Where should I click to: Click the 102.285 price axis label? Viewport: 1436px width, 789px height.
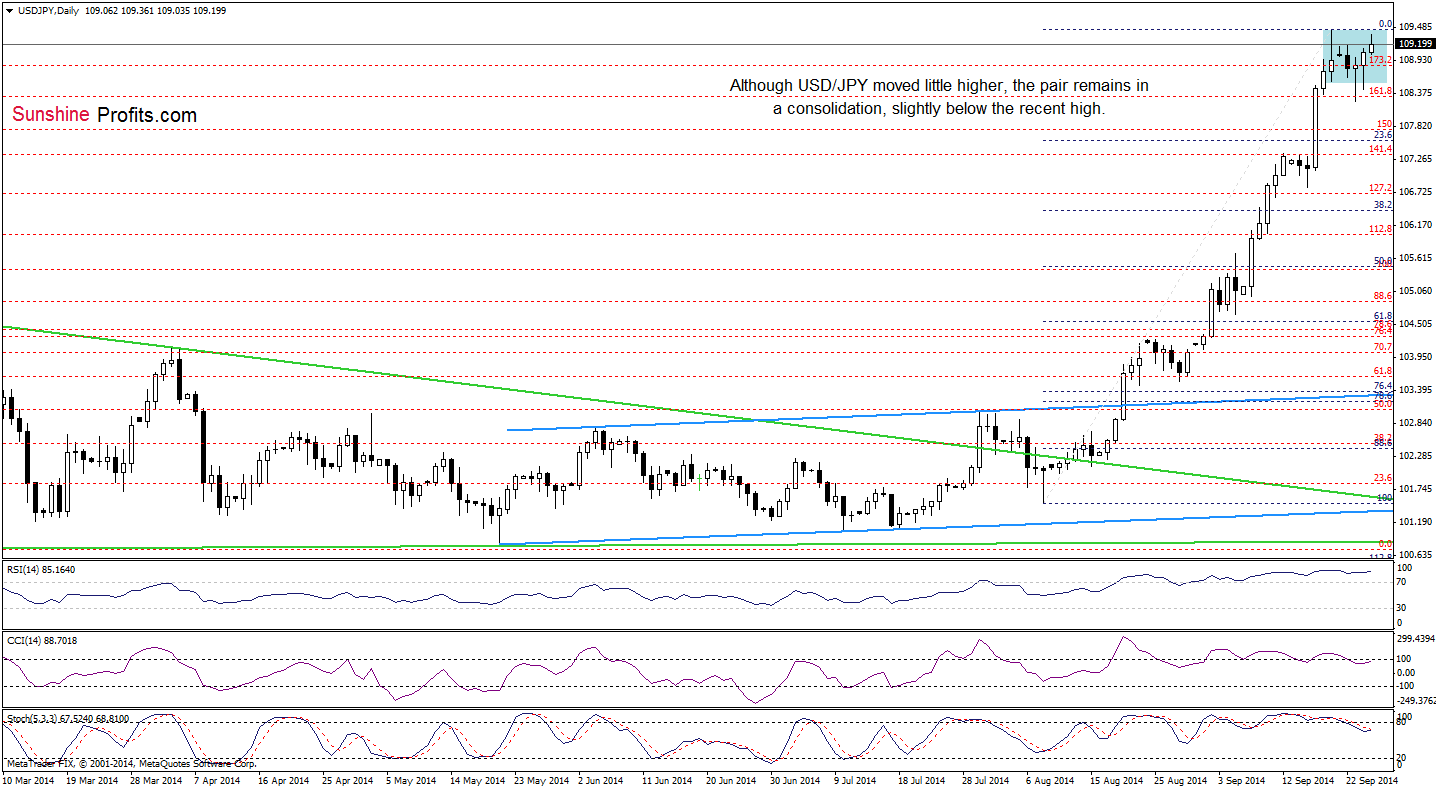[1415, 456]
